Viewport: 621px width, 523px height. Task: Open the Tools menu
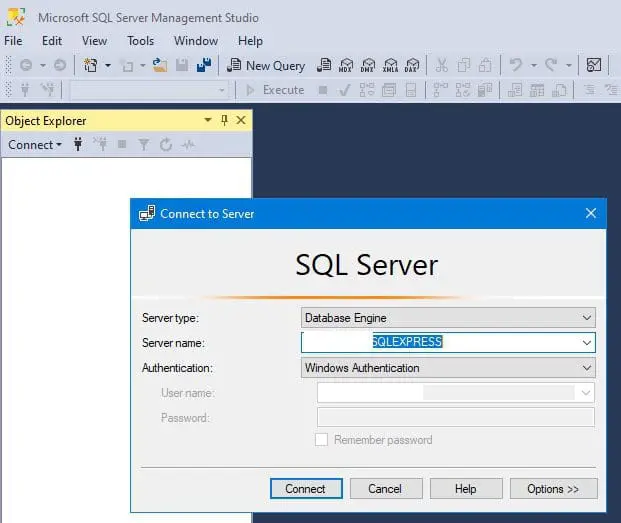click(140, 41)
